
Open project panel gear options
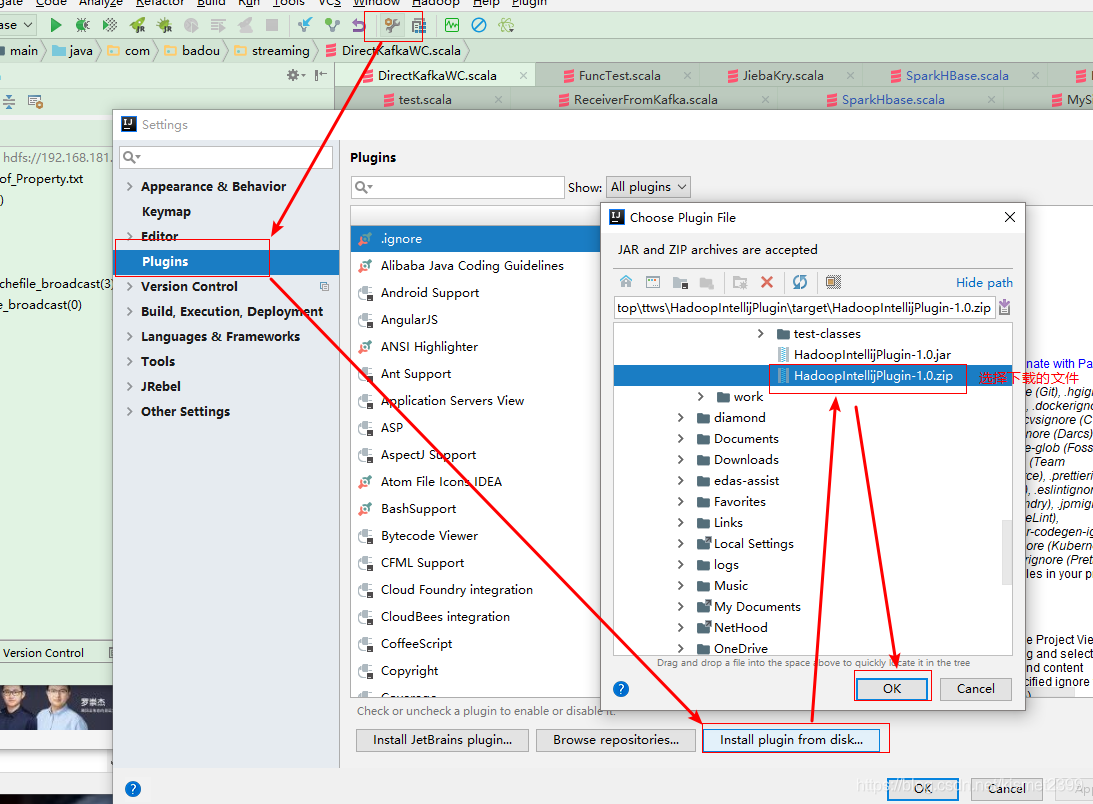[x=295, y=75]
